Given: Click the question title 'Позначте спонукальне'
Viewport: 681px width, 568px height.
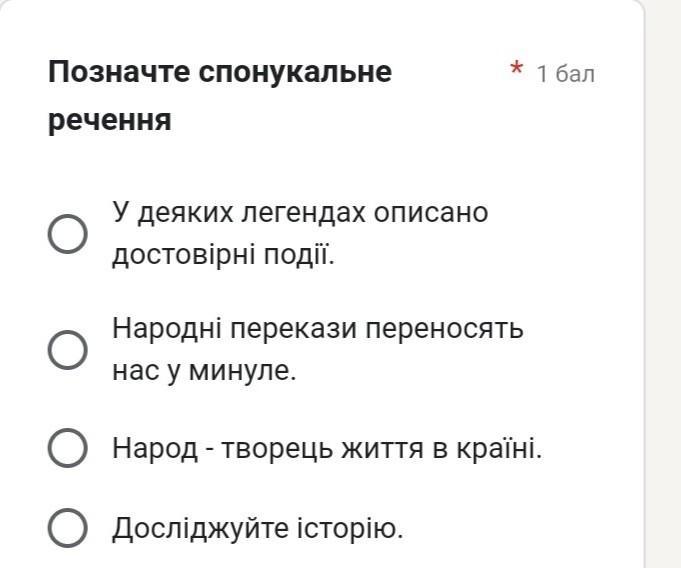Looking at the screenshot, I should (220, 72).
